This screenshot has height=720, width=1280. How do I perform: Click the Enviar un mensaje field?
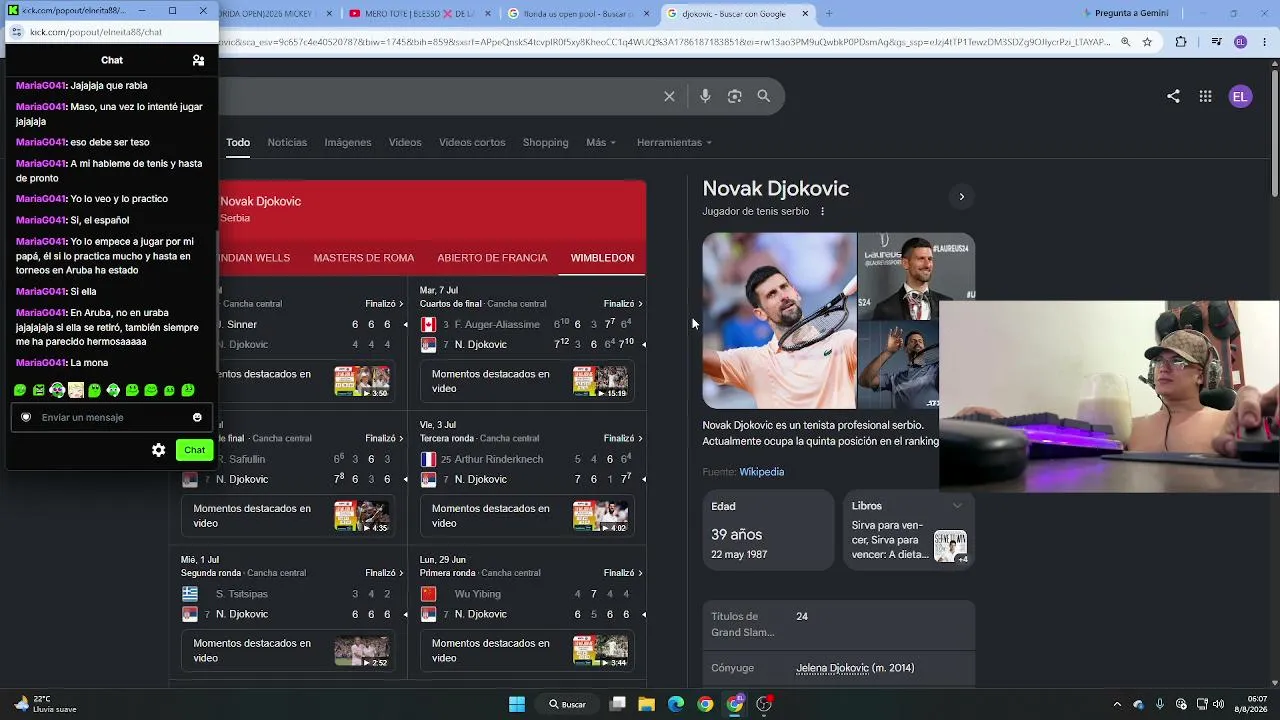coord(112,417)
